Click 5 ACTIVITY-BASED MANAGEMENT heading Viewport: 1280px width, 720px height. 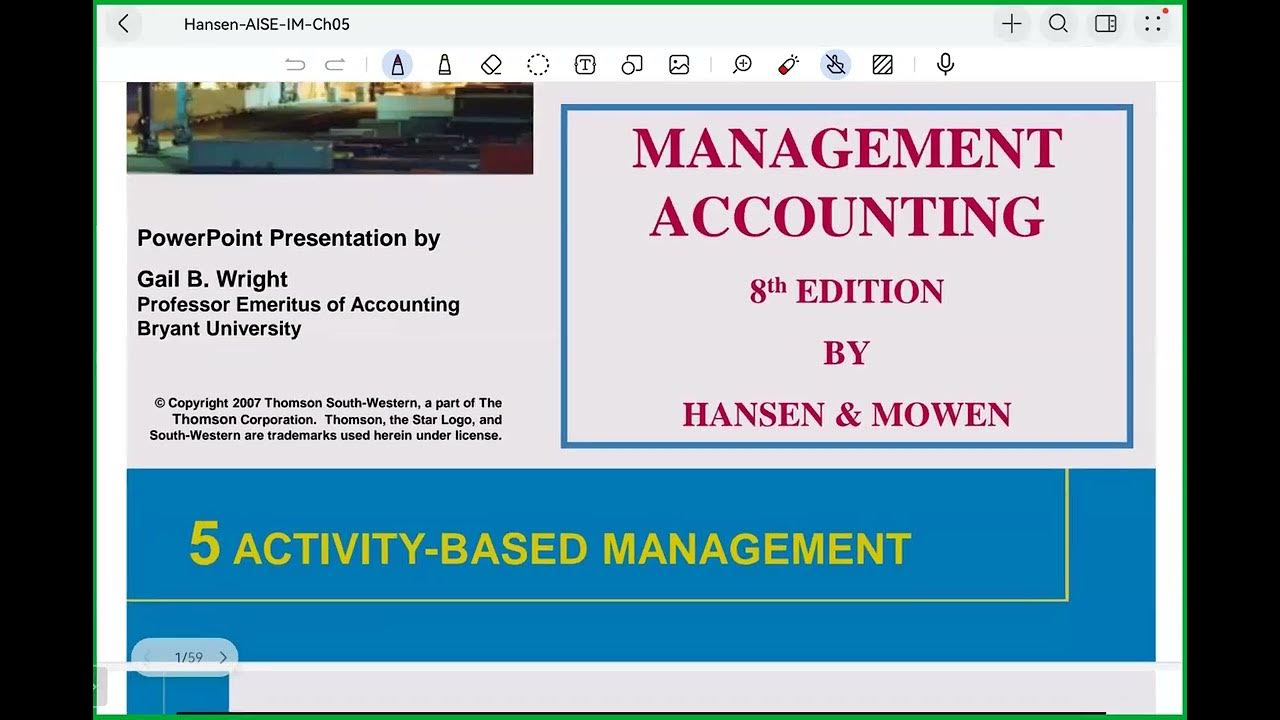549,546
